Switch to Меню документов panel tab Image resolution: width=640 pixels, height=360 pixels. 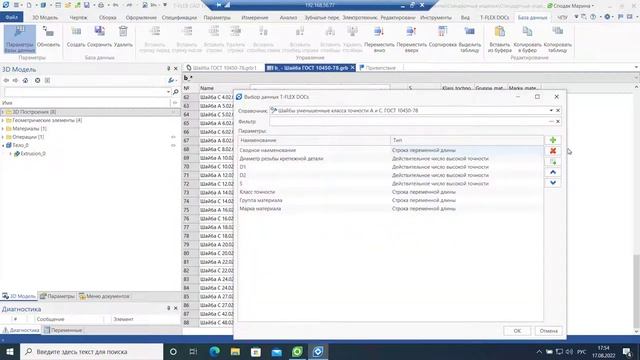pos(104,296)
